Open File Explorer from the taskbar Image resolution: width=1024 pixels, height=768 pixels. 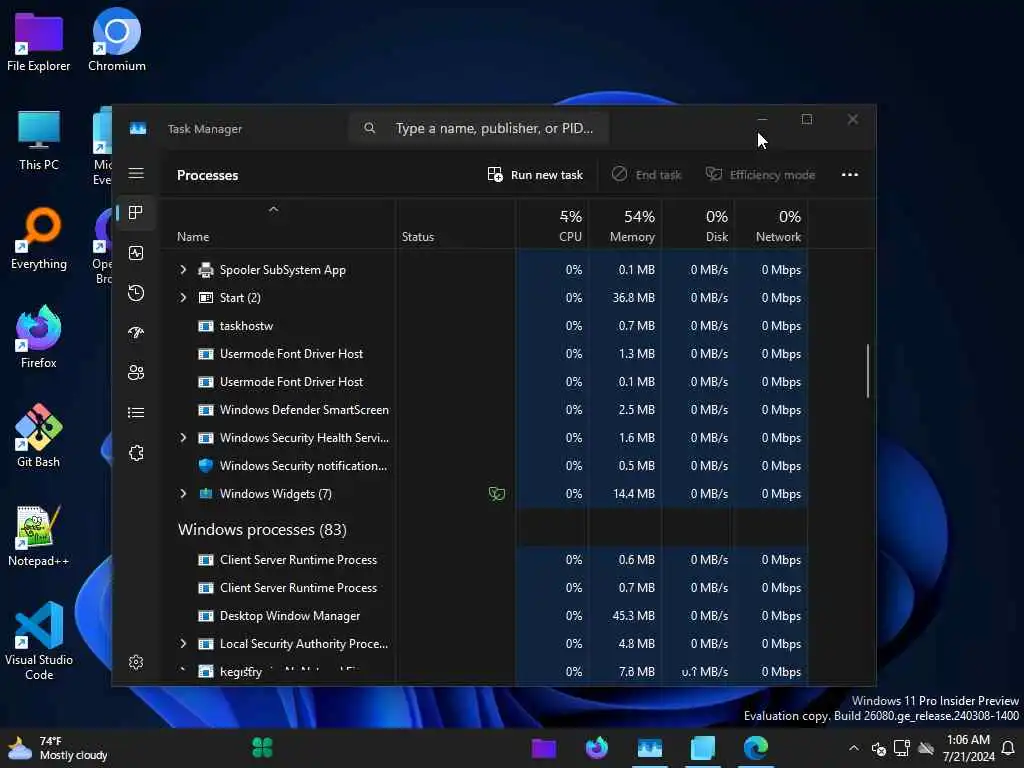[x=543, y=748]
